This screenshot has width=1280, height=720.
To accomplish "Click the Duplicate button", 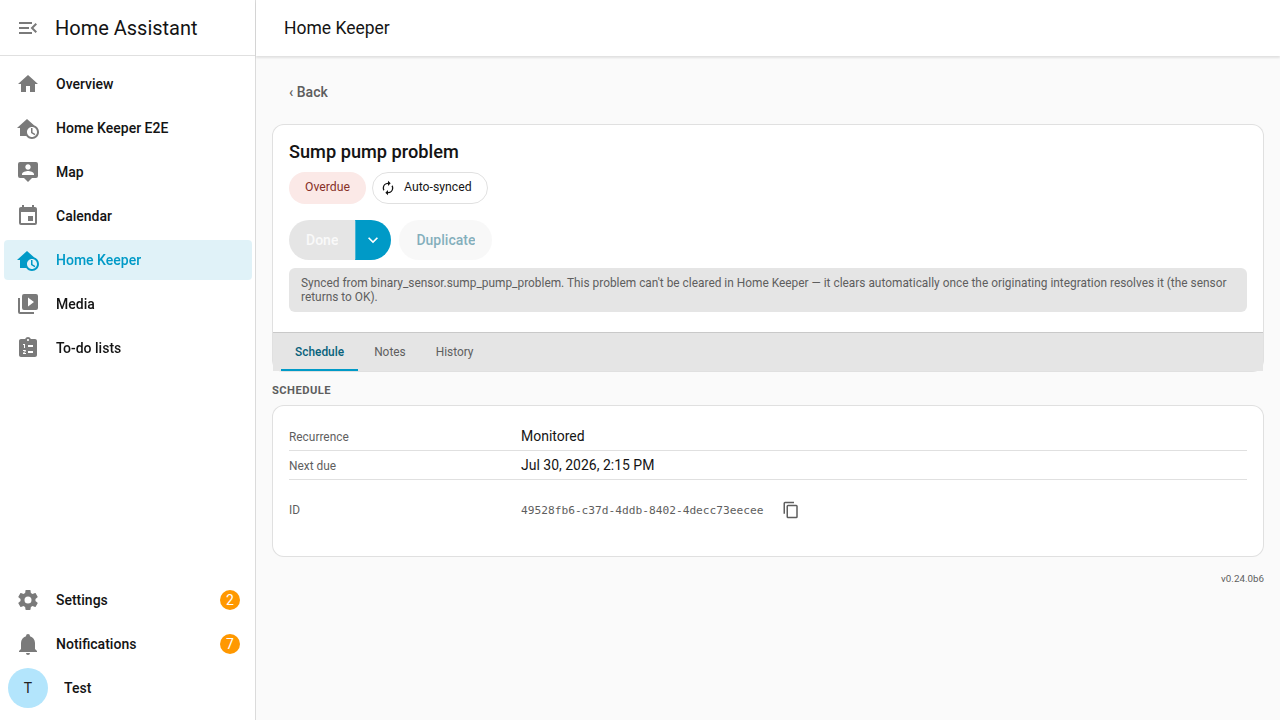I will click(x=446, y=240).
